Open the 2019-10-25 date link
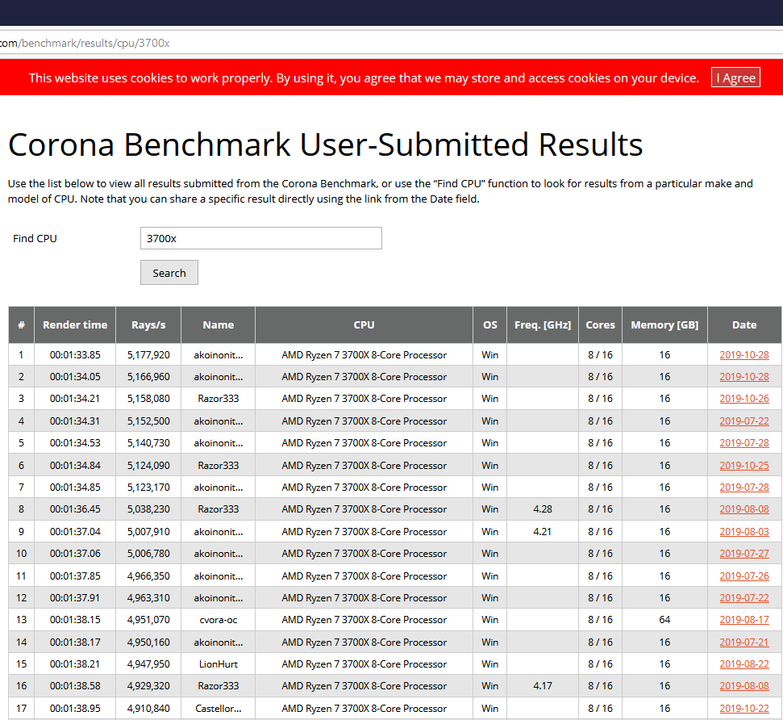Viewport: 783px width, 720px height. point(744,466)
